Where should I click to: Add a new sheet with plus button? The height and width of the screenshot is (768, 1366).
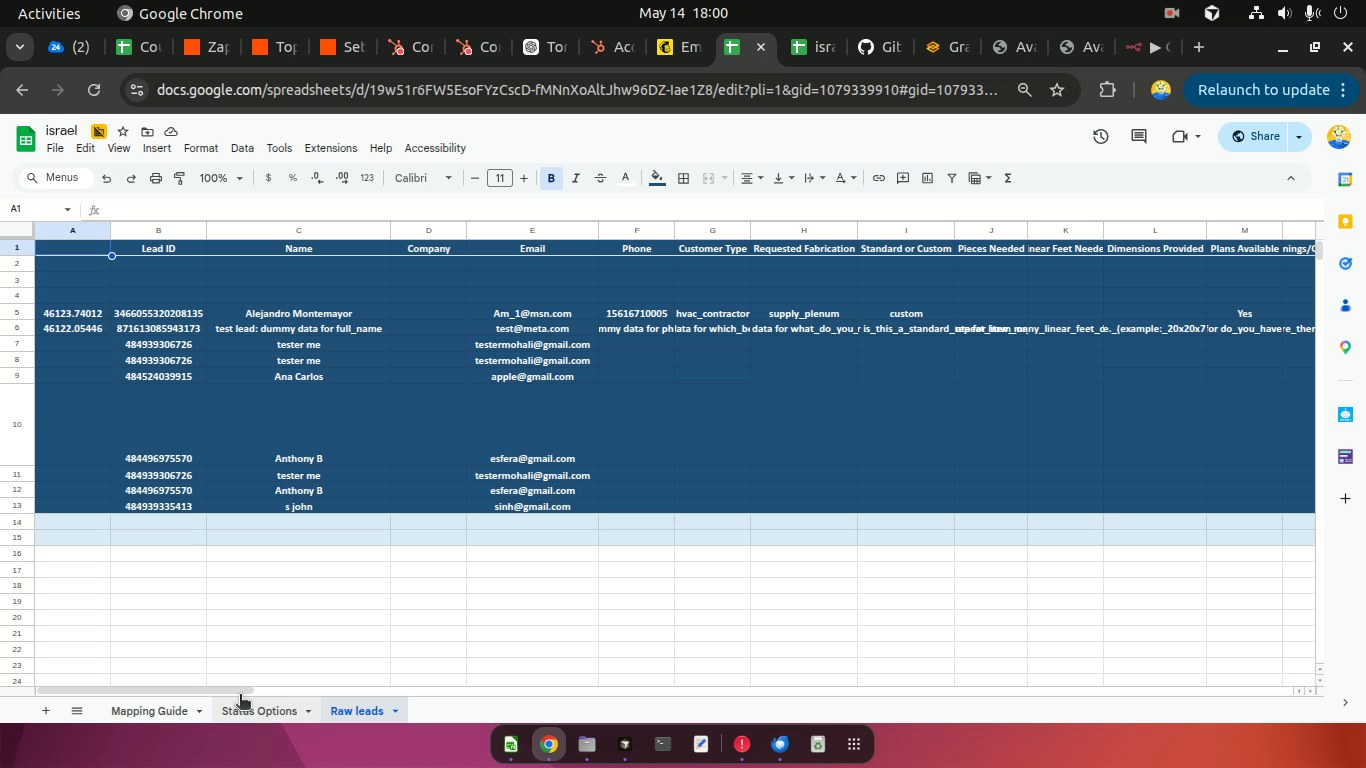[x=45, y=711]
